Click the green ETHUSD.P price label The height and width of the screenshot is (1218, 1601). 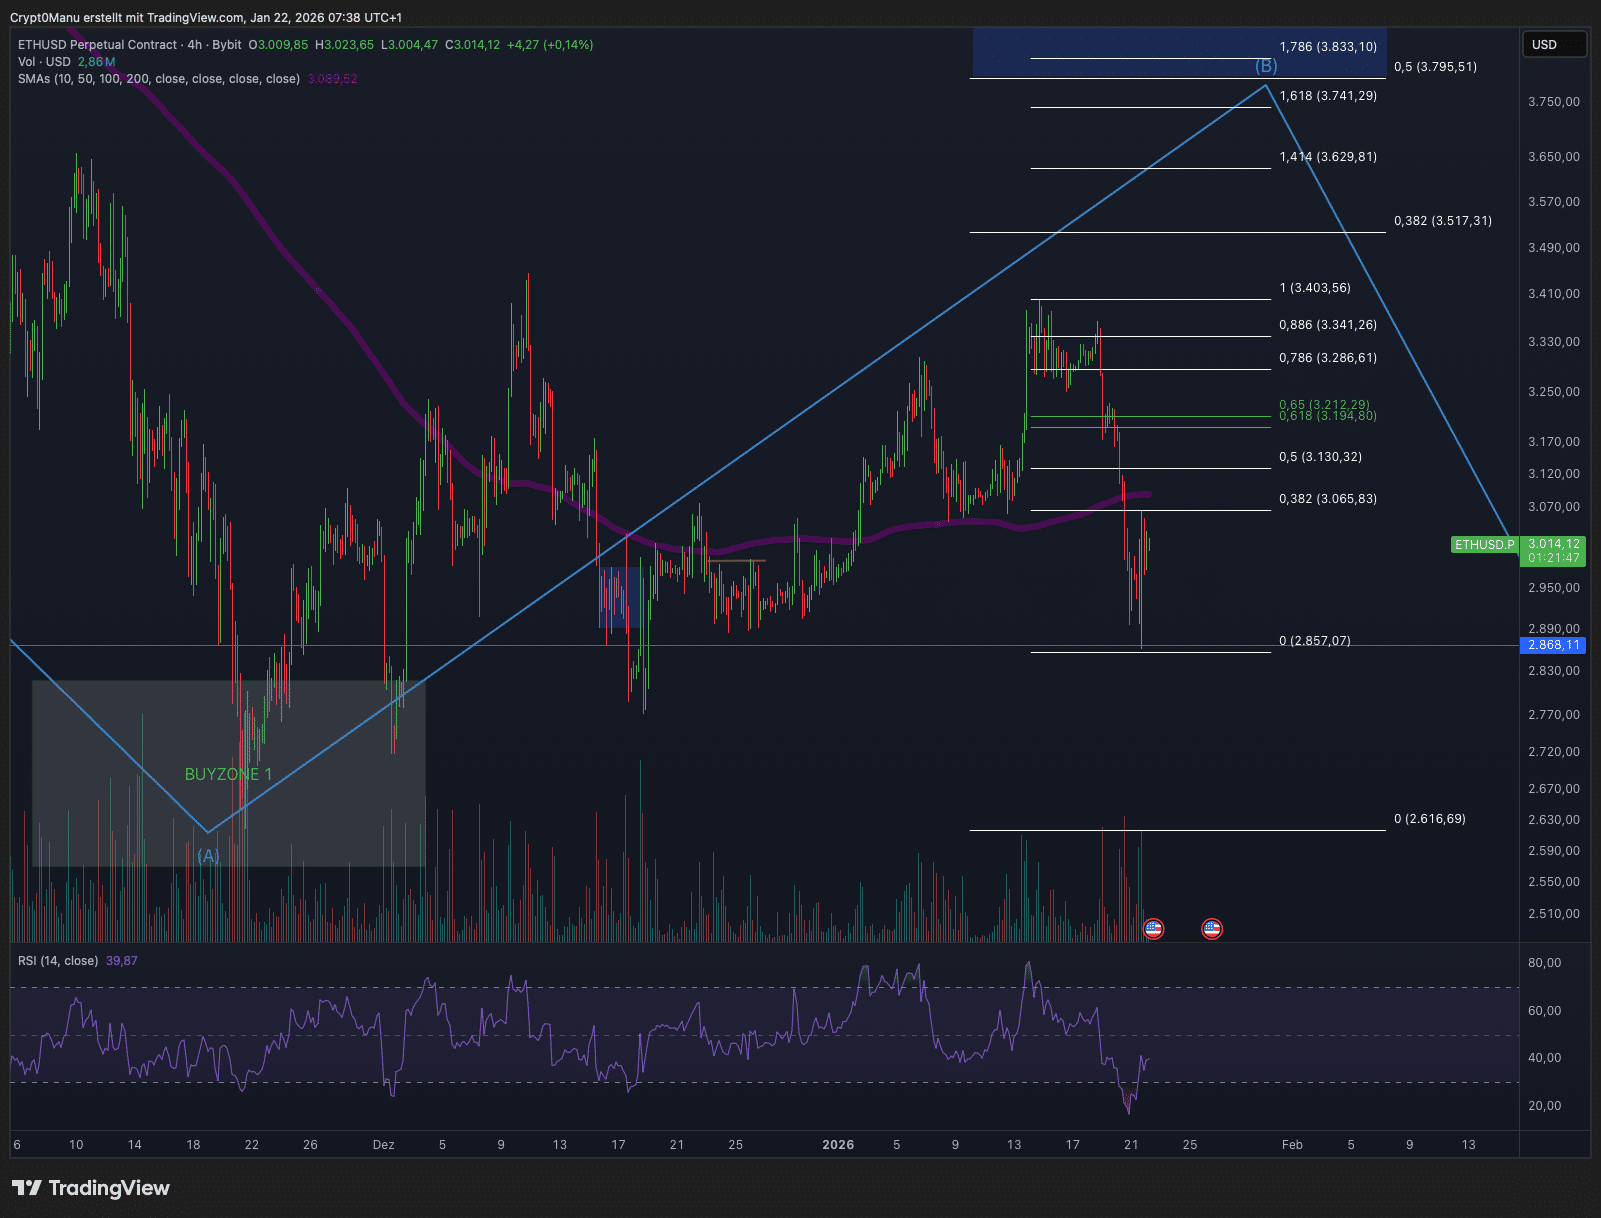1484,545
